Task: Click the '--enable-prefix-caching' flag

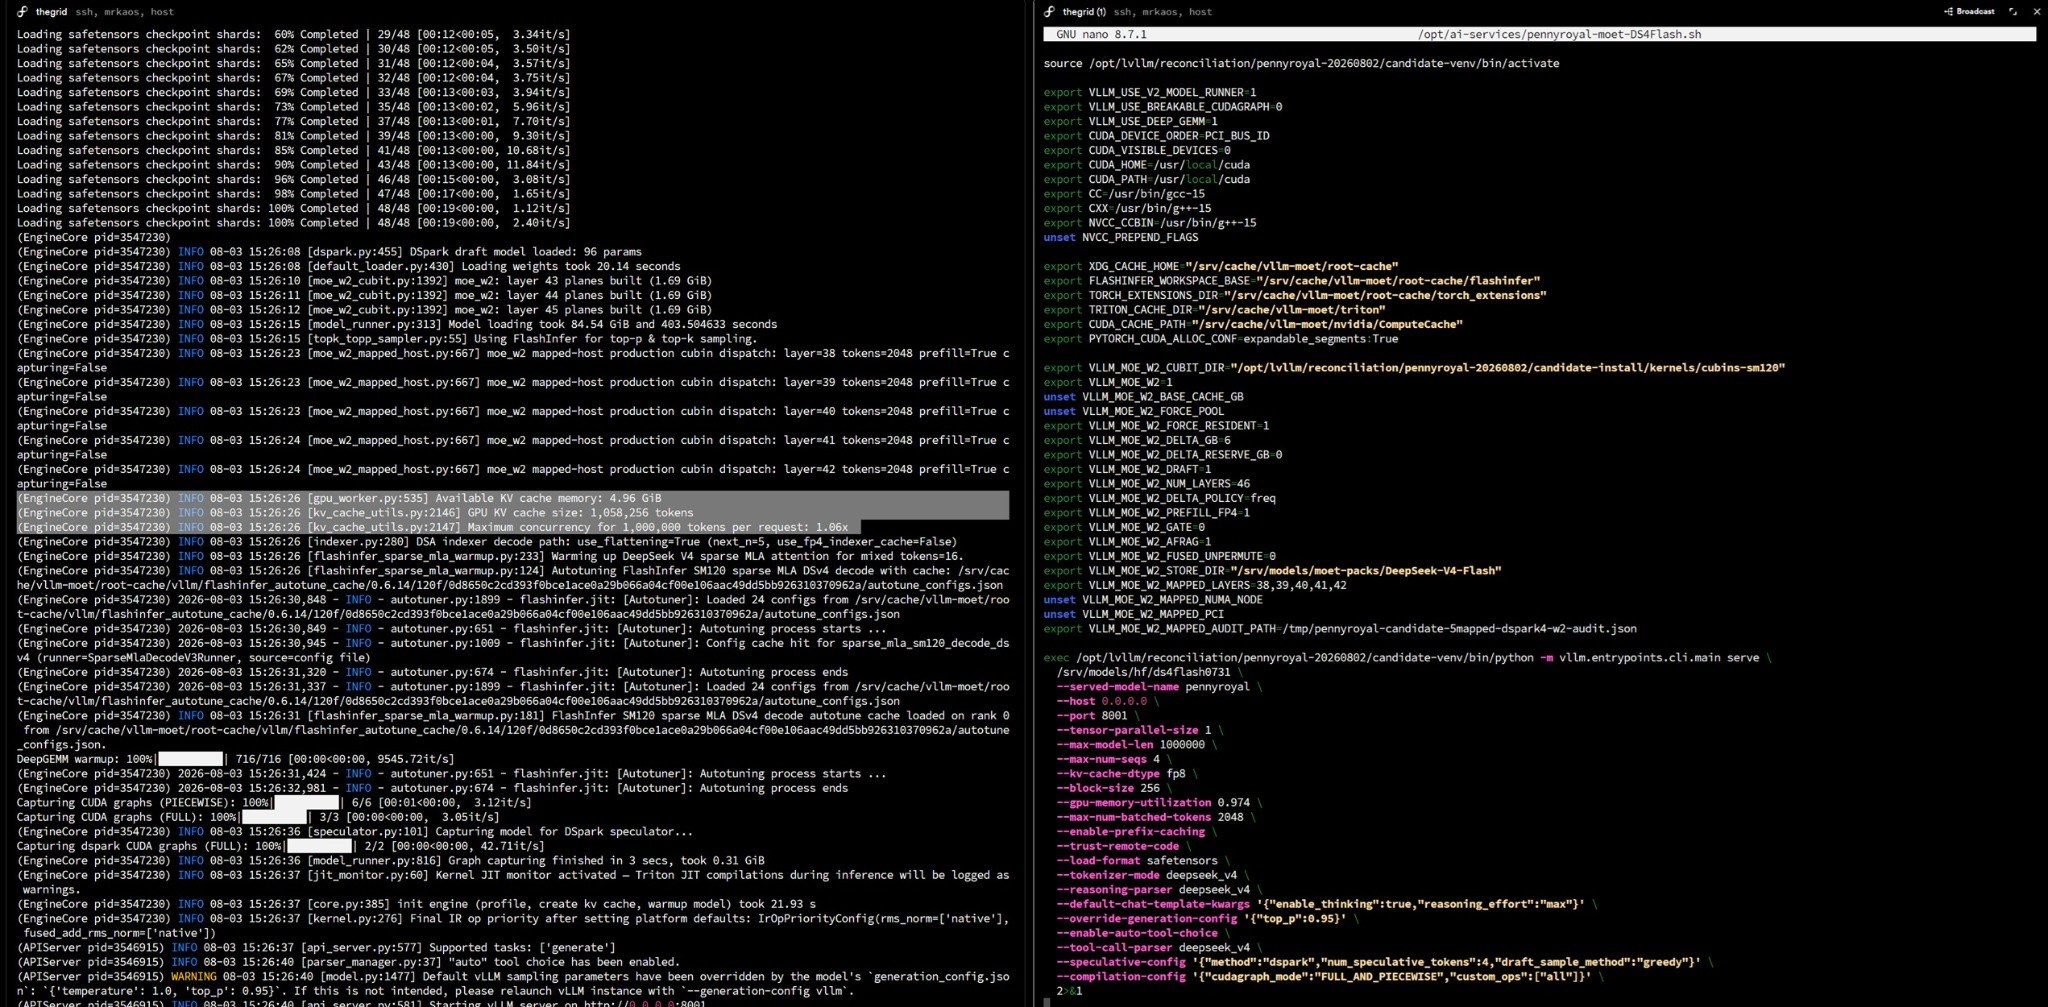Action: coord(1130,832)
